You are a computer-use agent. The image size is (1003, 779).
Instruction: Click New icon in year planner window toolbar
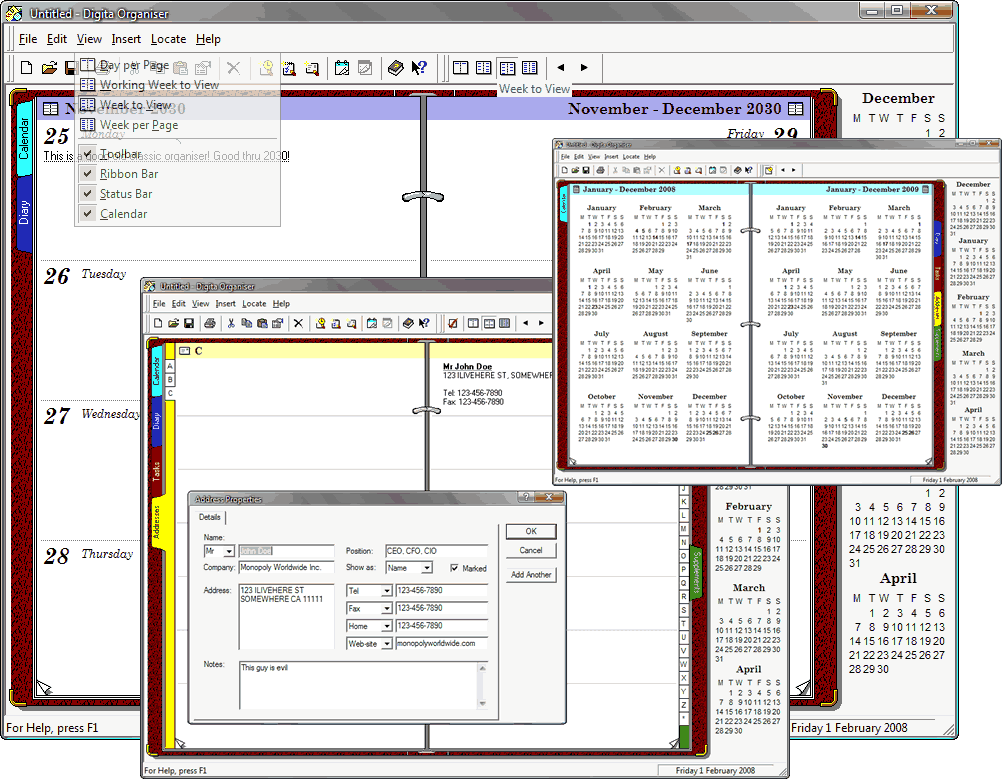tap(564, 170)
